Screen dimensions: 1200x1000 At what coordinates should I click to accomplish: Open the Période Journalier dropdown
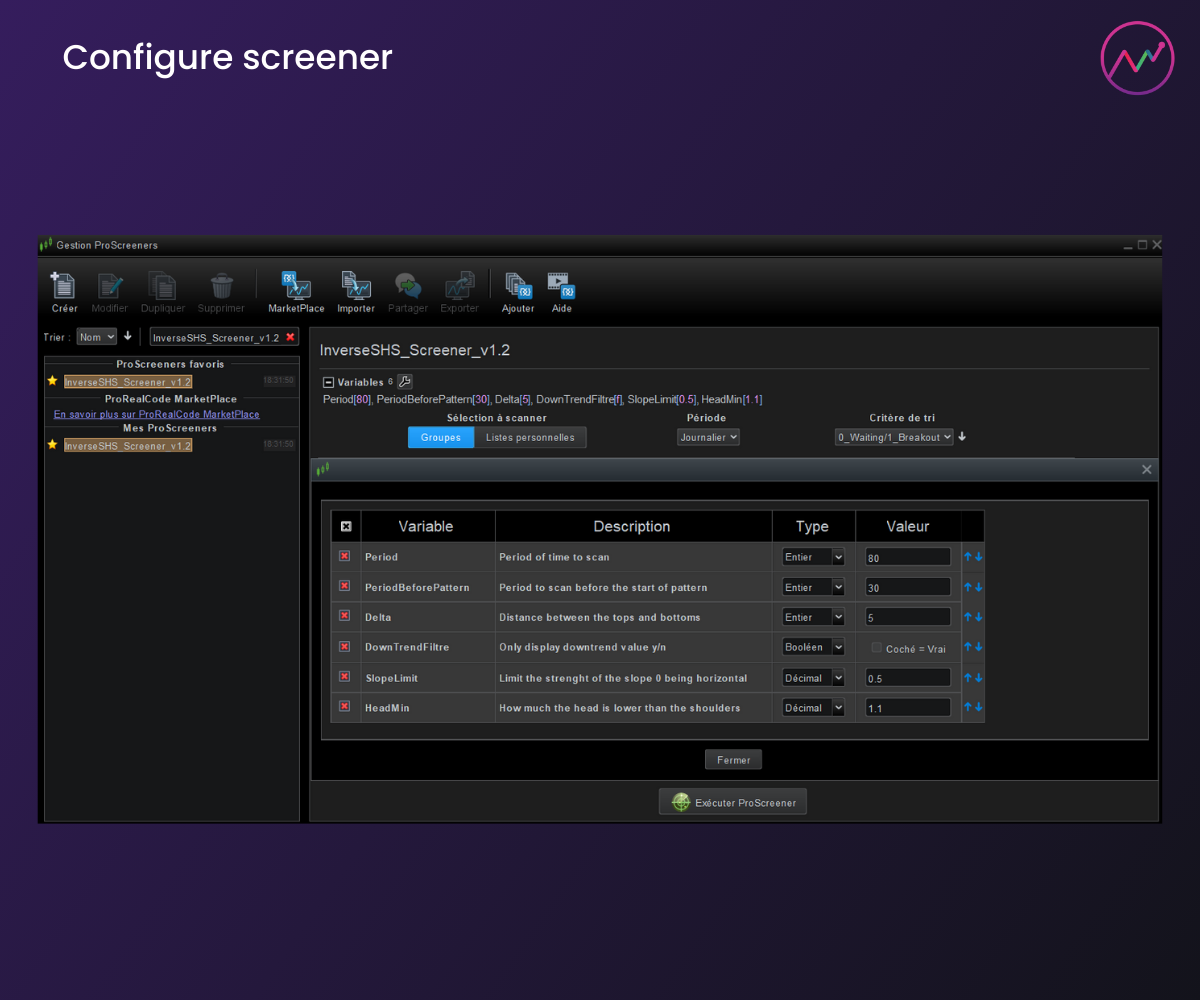(708, 437)
